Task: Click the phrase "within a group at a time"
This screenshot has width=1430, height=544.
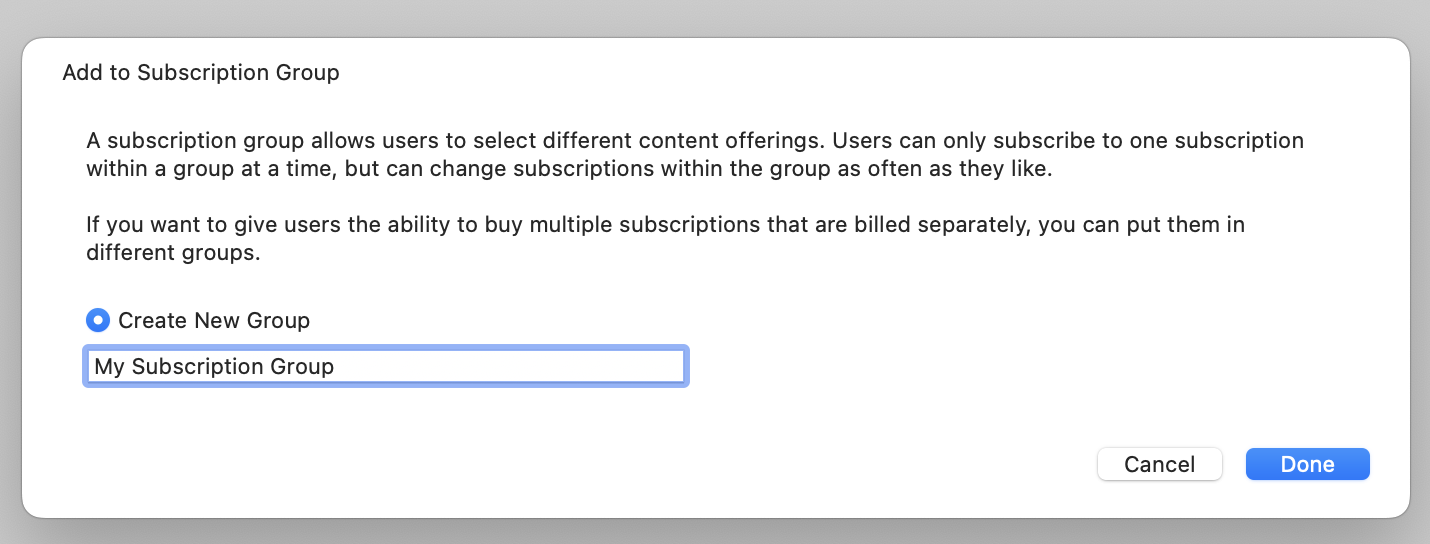Action: [x=210, y=169]
